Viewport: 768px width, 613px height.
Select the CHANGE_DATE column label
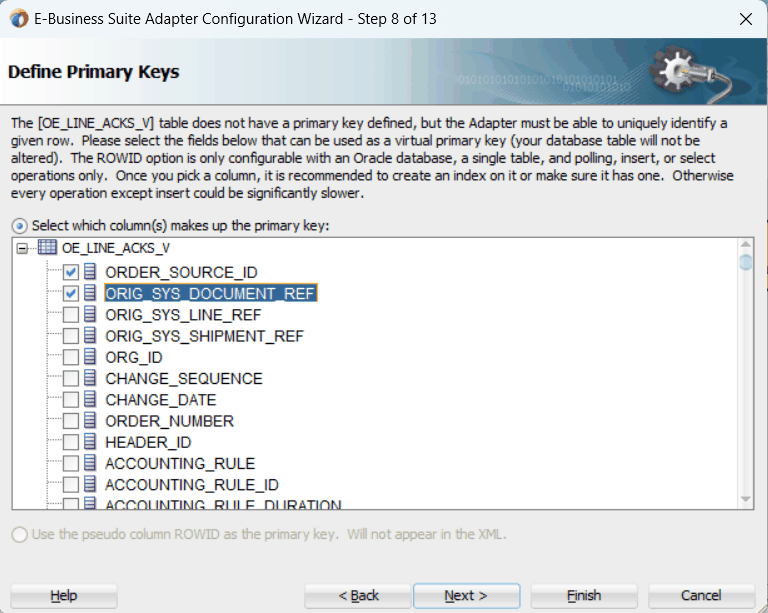[161, 400]
